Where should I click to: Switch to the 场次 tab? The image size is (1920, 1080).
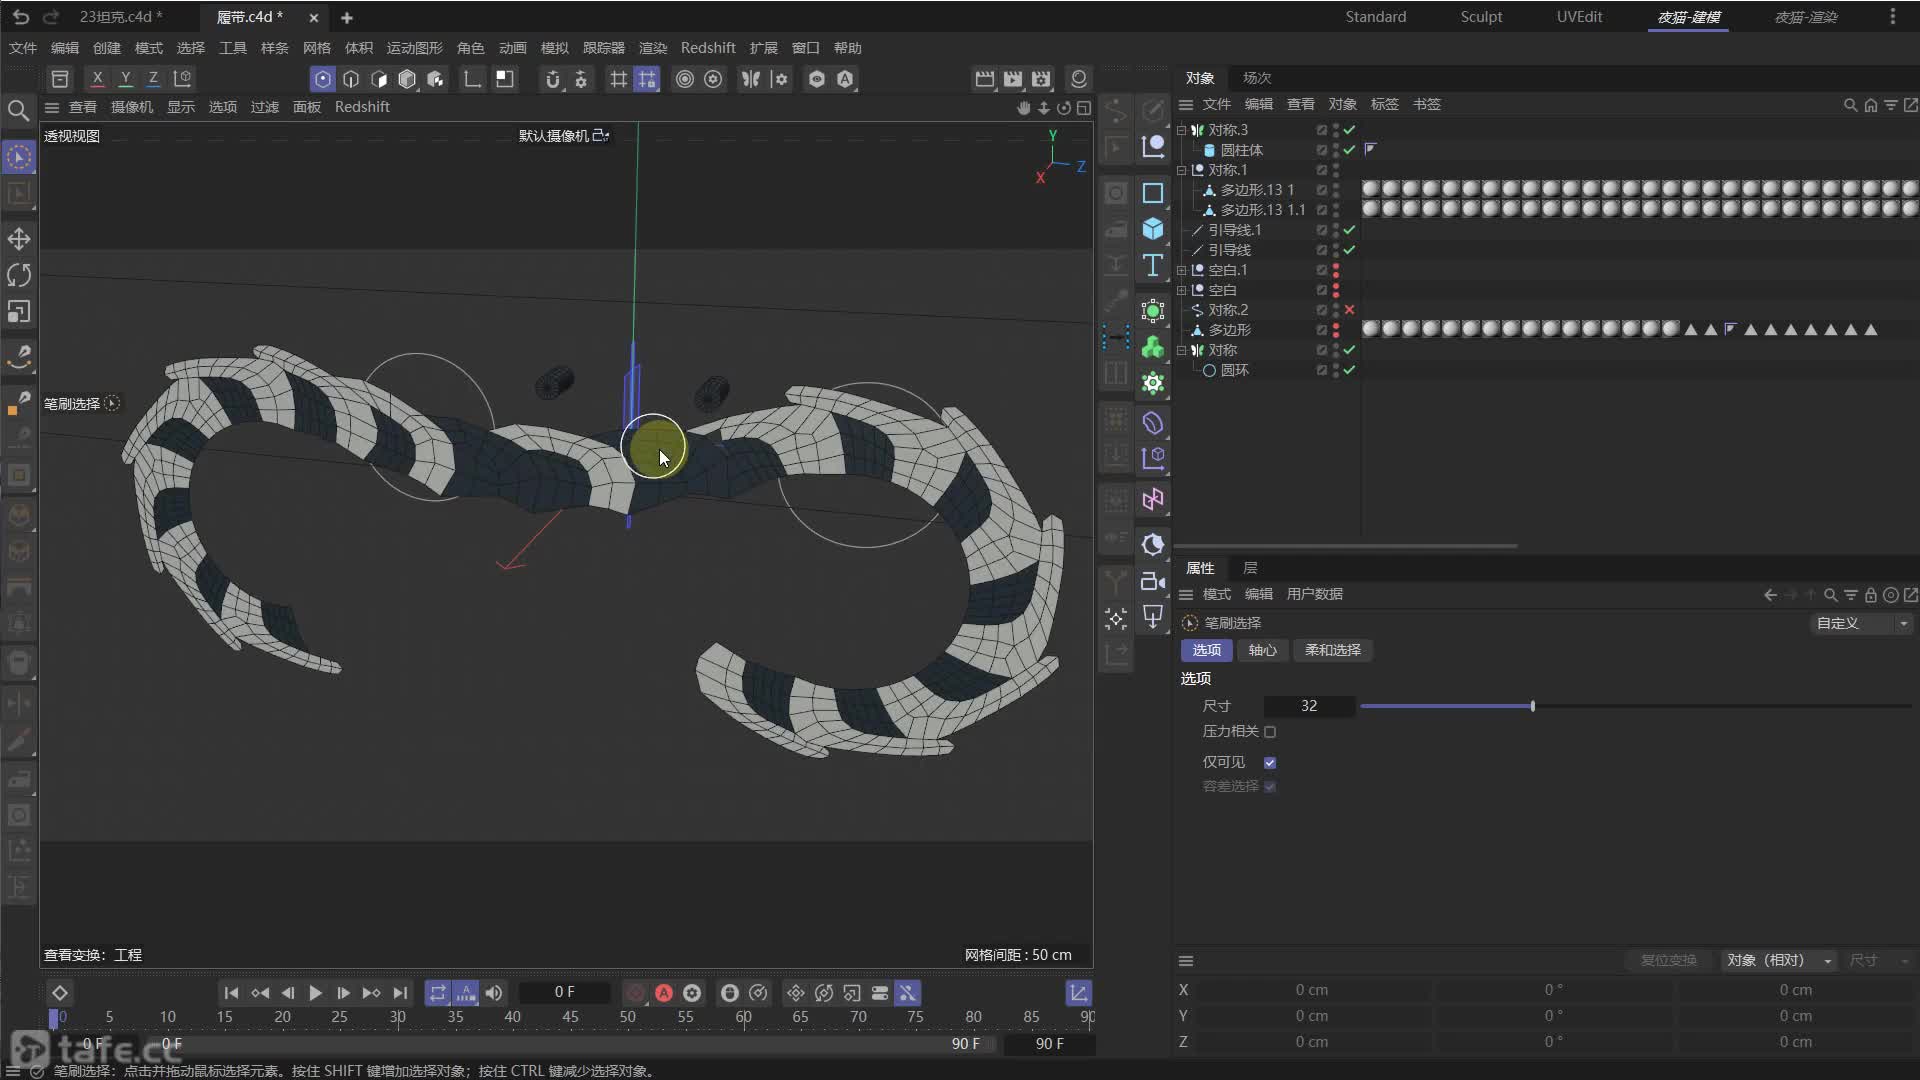click(x=1257, y=78)
